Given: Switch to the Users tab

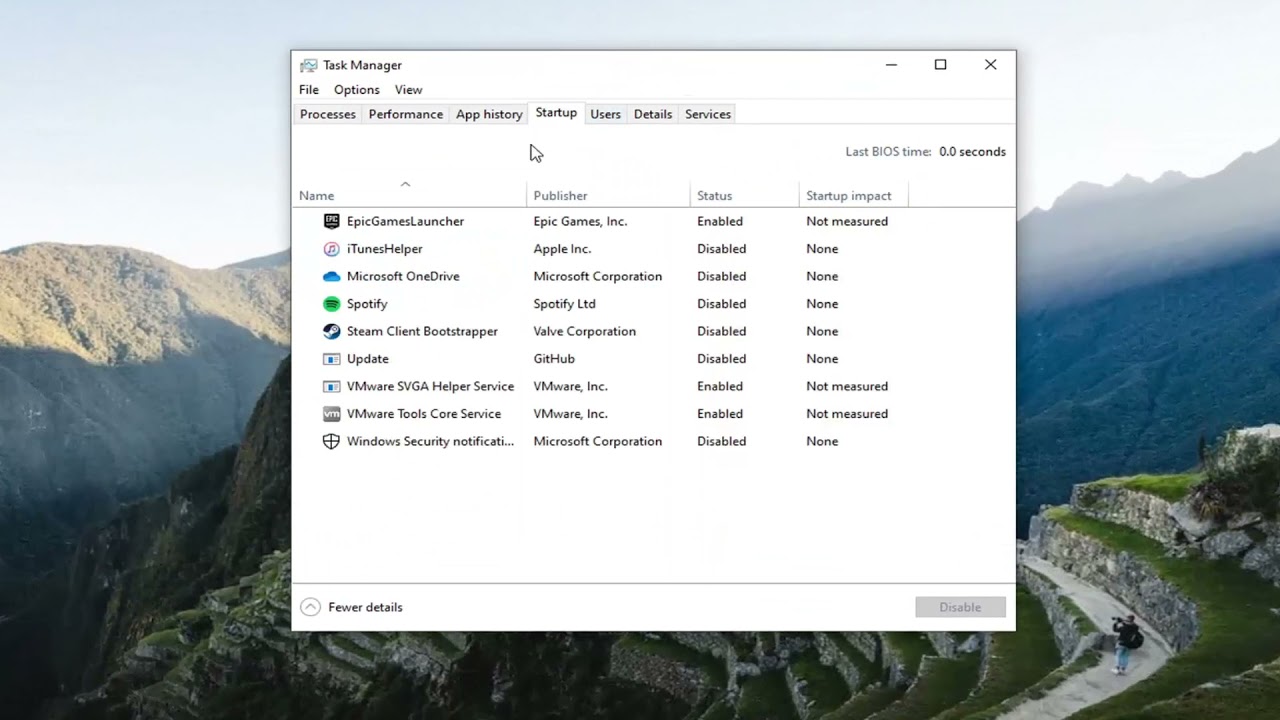Looking at the screenshot, I should [x=605, y=114].
